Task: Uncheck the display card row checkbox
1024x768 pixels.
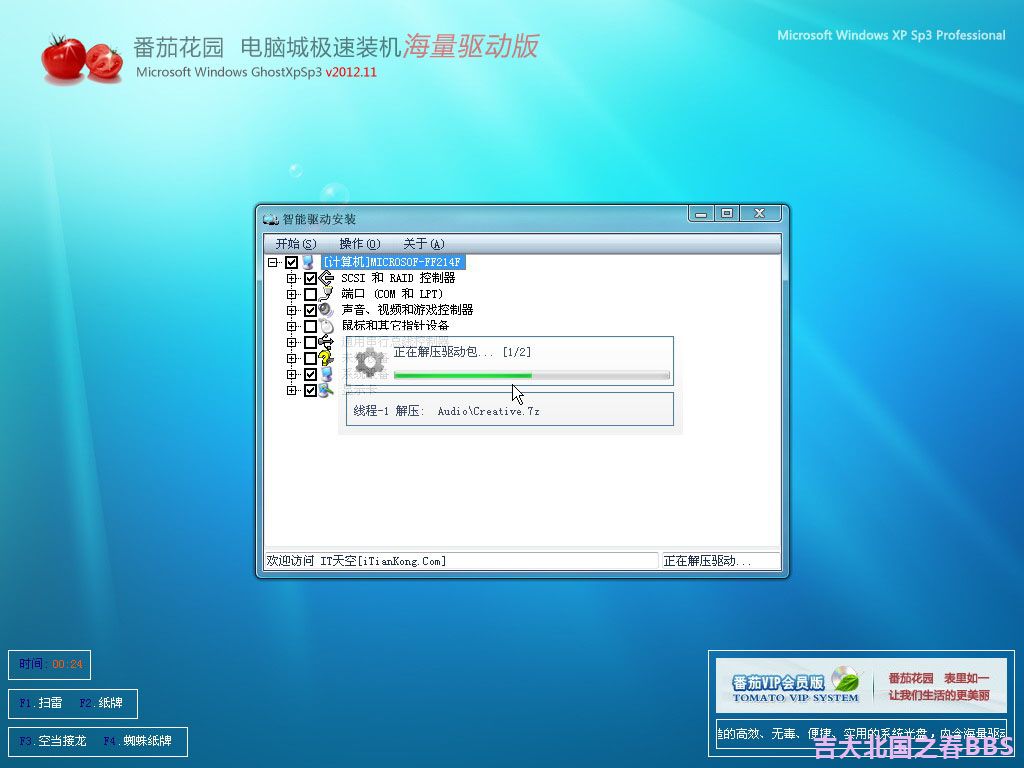Action: coord(310,391)
